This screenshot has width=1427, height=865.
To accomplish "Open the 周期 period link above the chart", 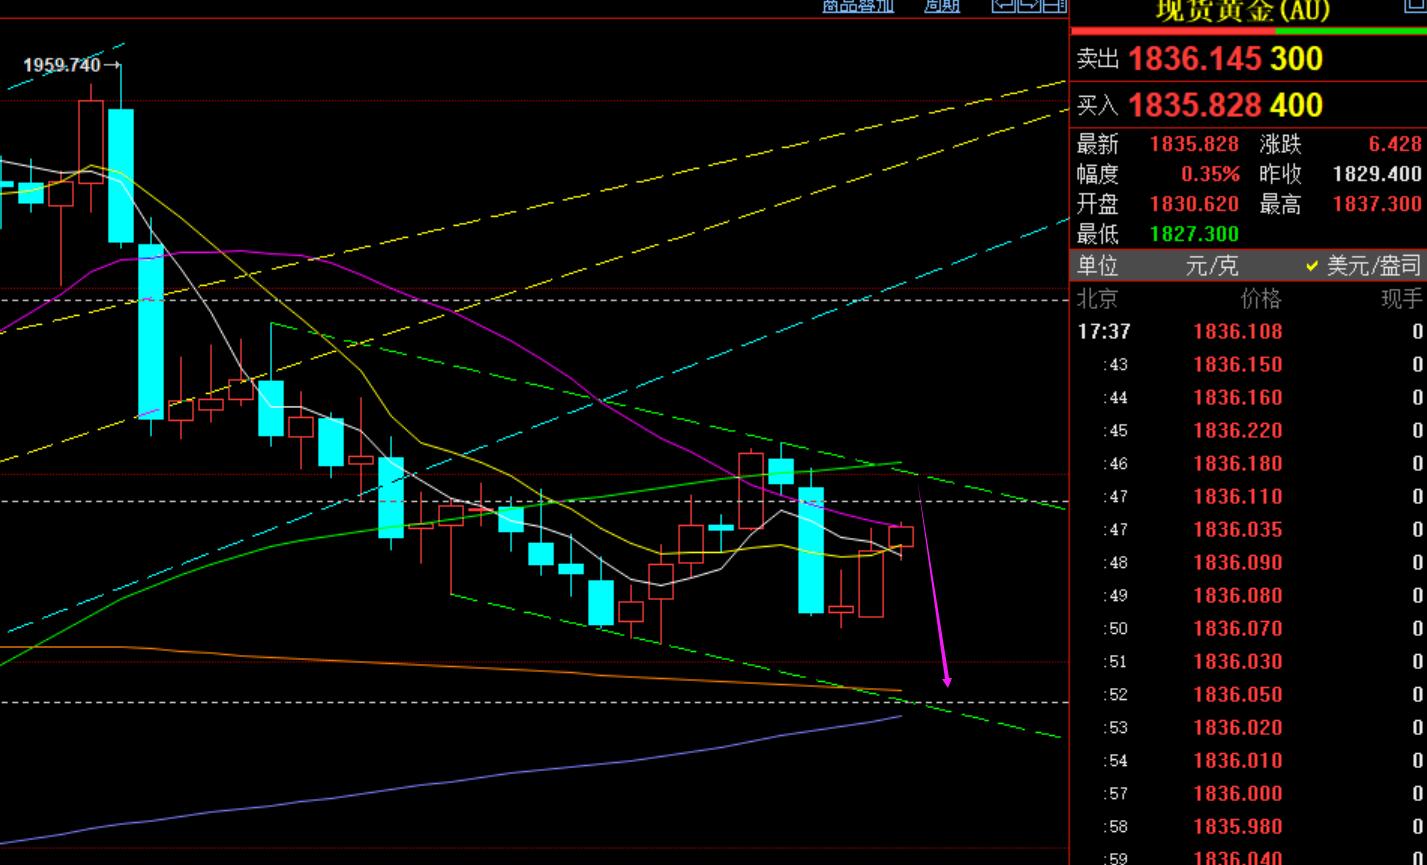I will click(942, 6).
